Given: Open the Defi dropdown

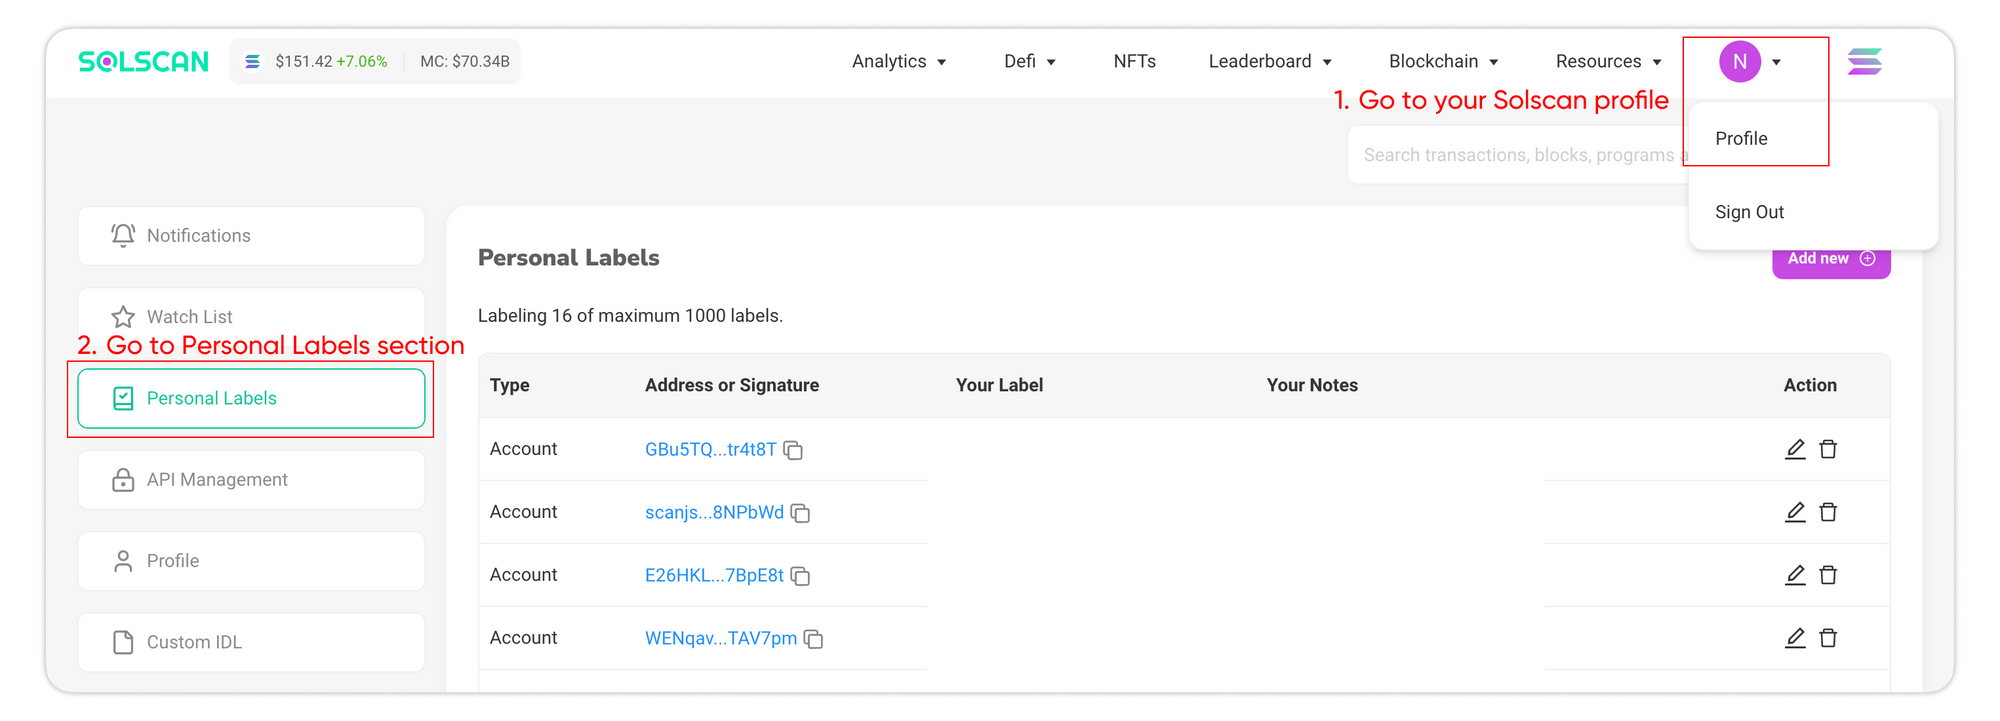Looking at the screenshot, I should click(x=1030, y=62).
